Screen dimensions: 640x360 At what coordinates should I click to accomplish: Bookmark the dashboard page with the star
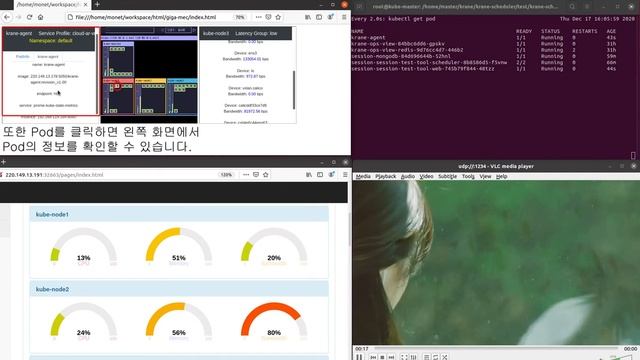[266, 175]
